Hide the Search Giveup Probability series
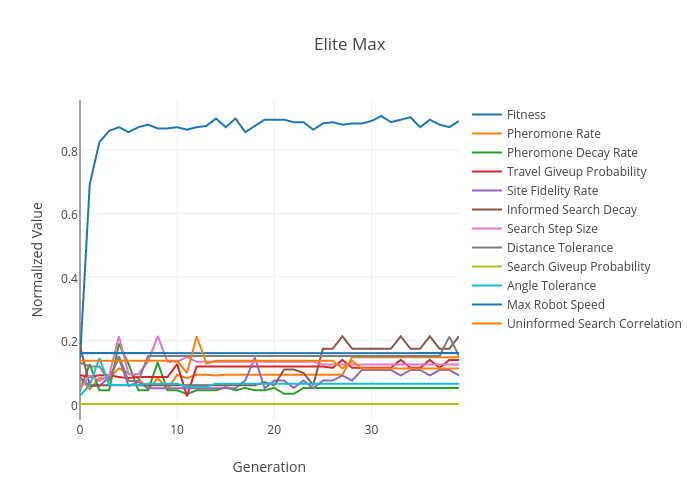The width and height of the screenshot is (700, 500). [578, 267]
